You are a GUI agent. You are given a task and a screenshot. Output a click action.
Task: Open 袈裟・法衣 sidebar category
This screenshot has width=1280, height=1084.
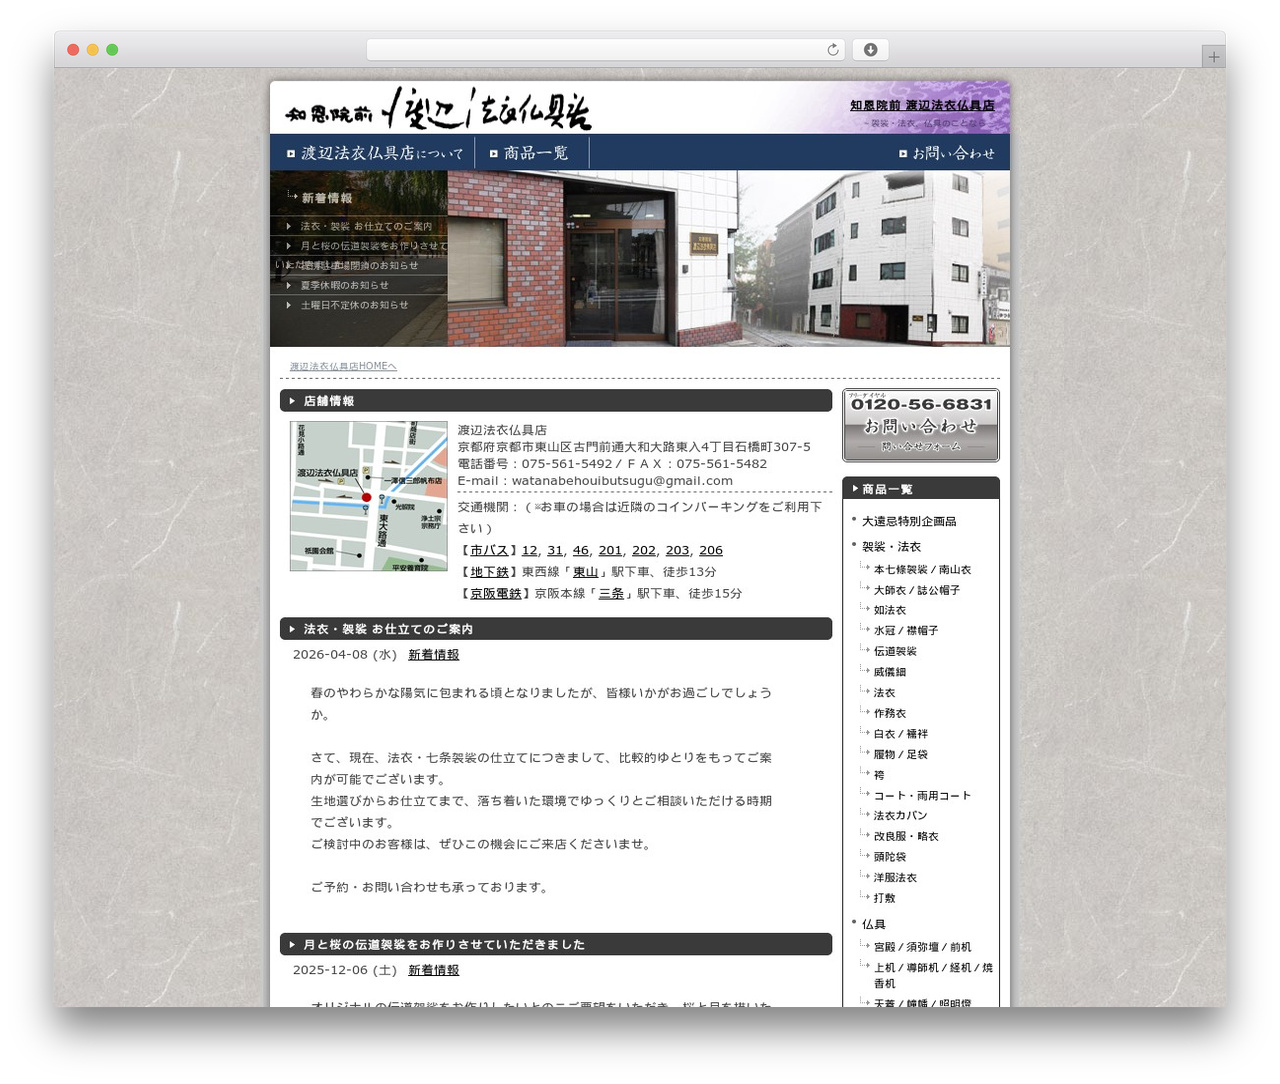891,547
